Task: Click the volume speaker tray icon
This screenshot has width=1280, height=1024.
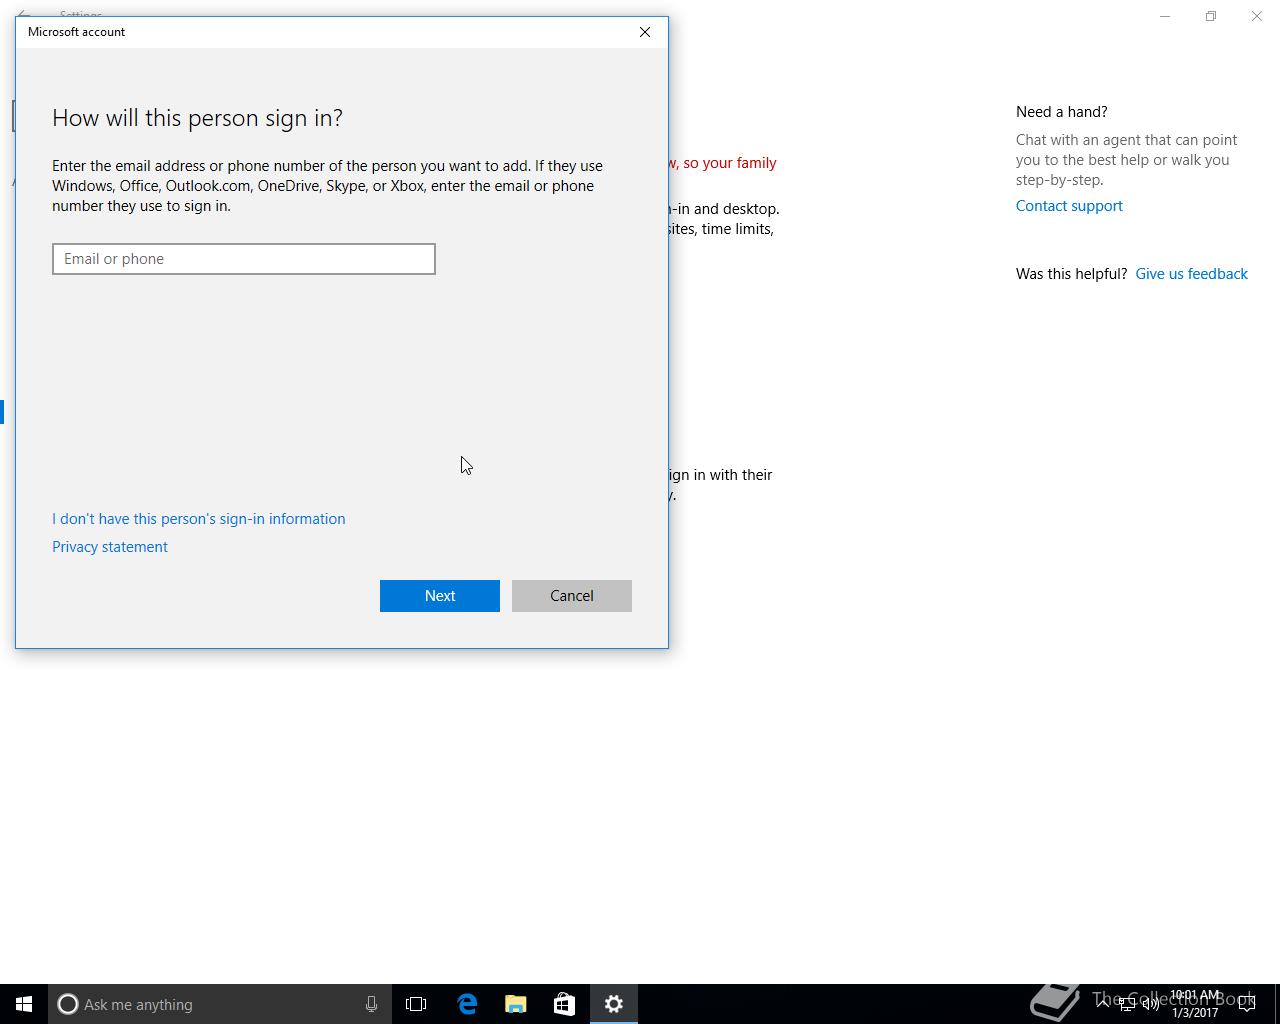Action: pyautogui.click(x=1150, y=1004)
